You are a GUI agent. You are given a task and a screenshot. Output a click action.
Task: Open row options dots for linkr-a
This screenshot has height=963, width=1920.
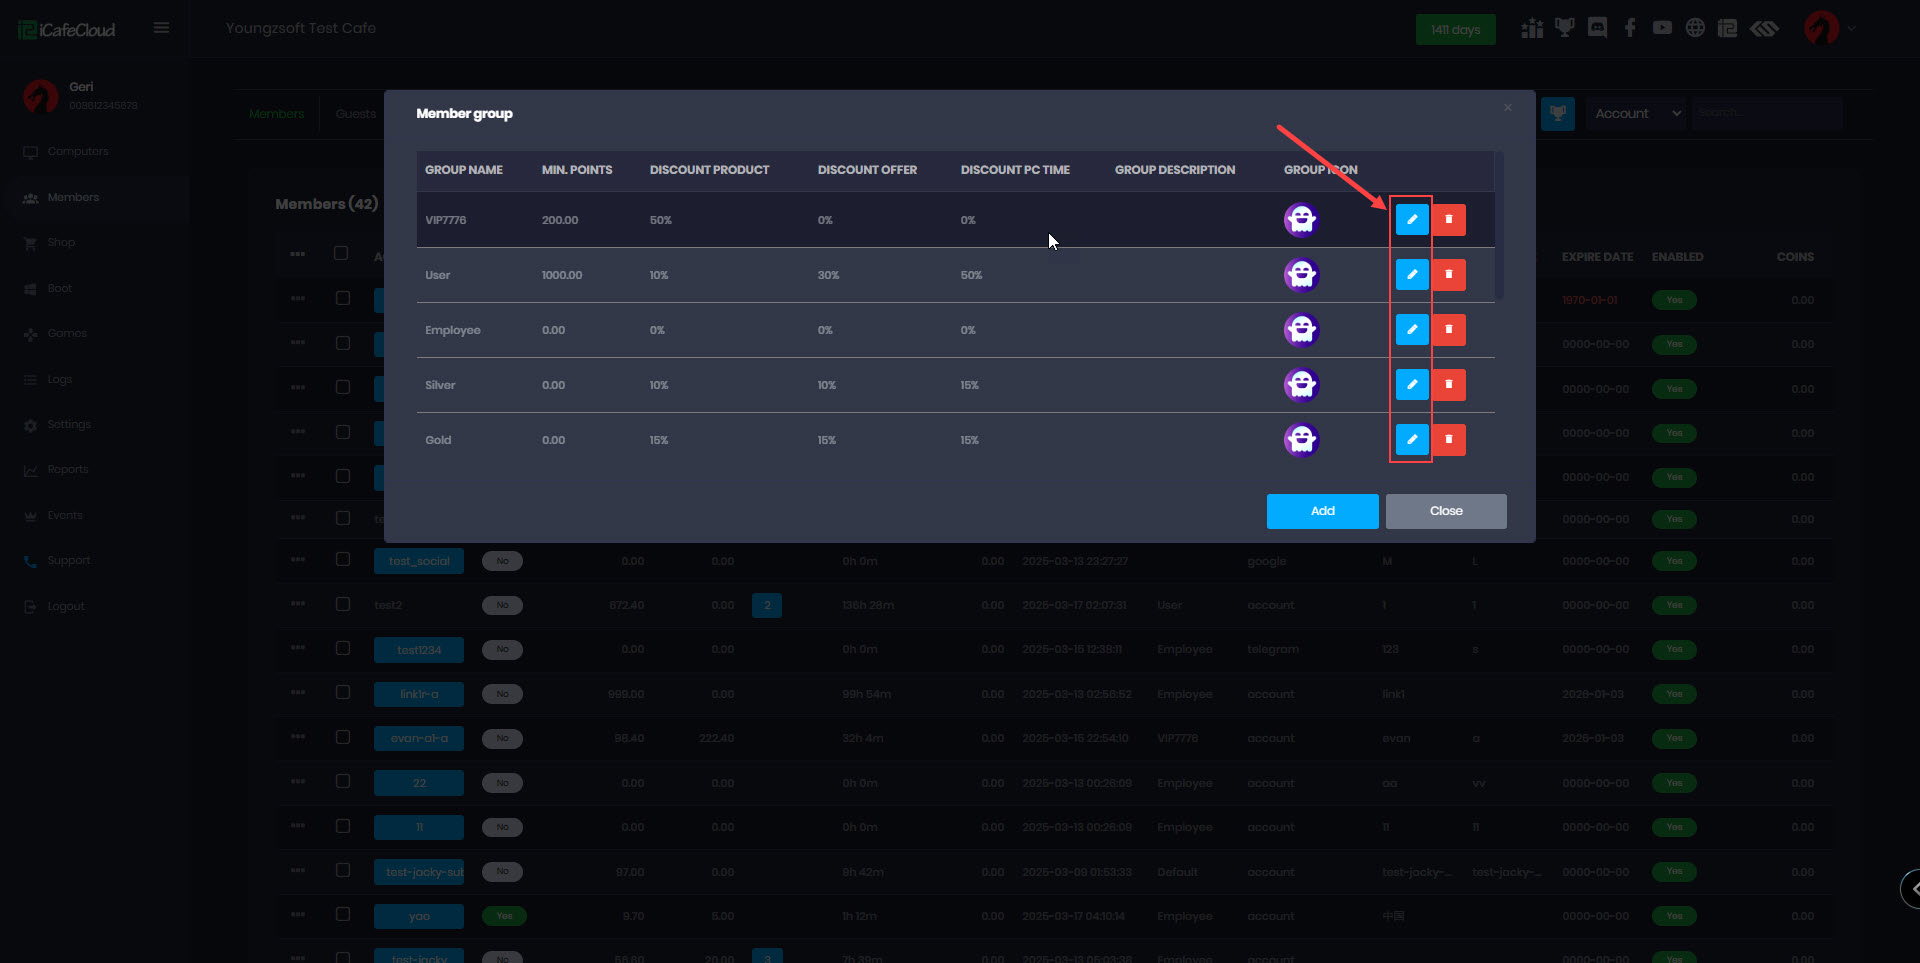pyautogui.click(x=298, y=693)
